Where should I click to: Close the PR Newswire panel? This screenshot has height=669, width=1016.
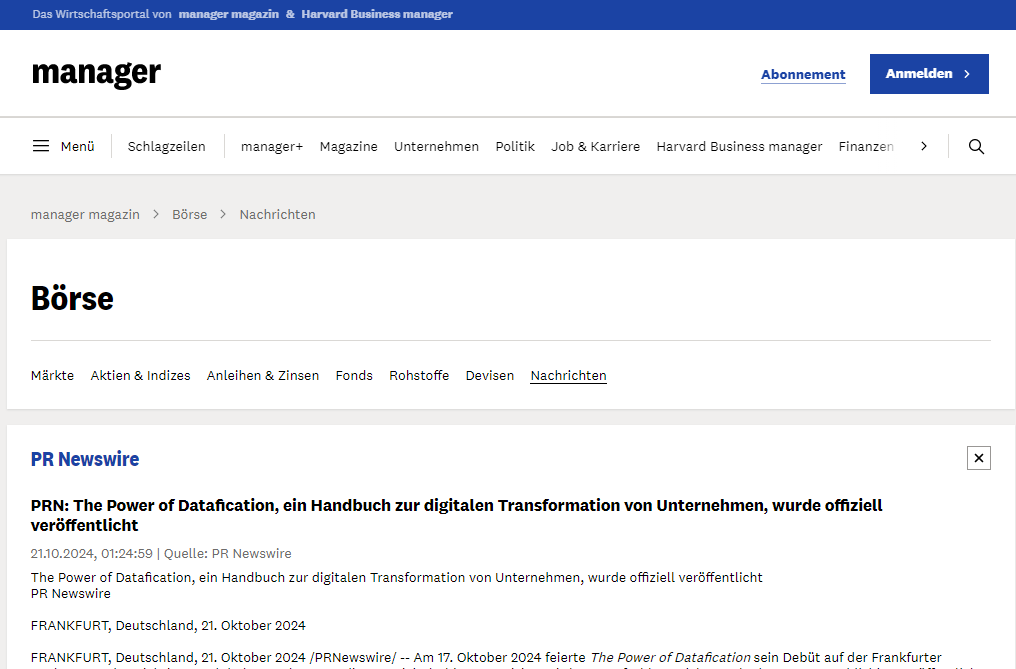tap(978, 458)
